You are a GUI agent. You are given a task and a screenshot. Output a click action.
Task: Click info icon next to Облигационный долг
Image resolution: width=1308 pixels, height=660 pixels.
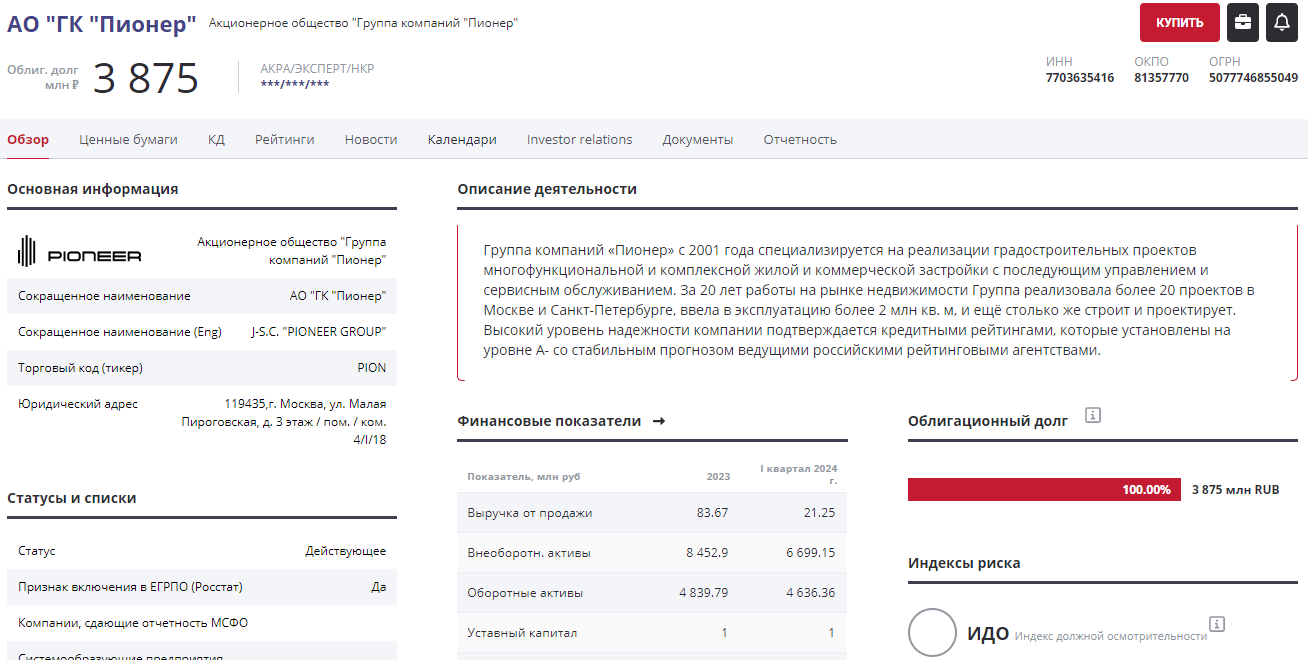[1093, 415]
